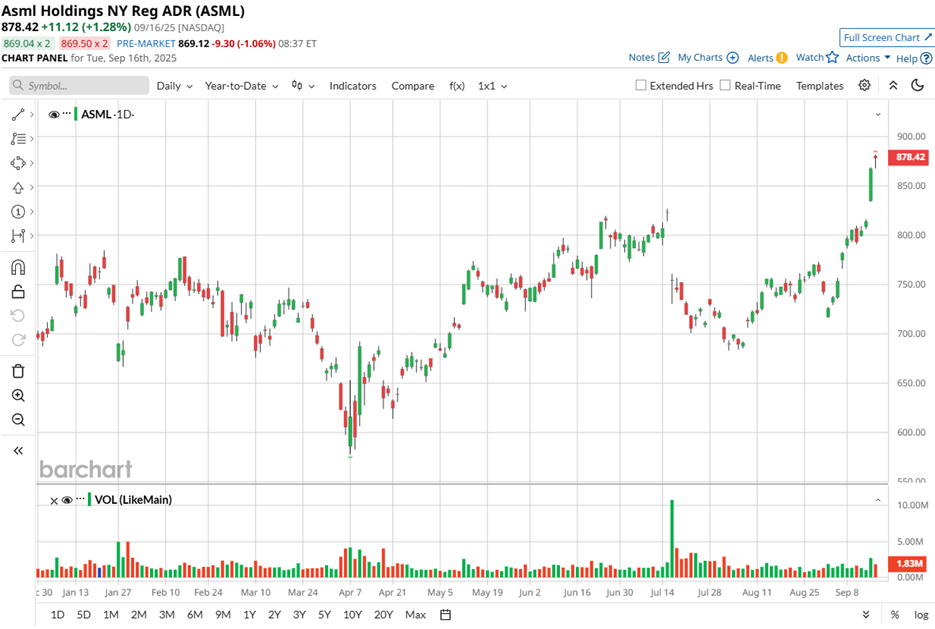
Task: Click the ASML series green color swatch
Action: pos(76,114)
